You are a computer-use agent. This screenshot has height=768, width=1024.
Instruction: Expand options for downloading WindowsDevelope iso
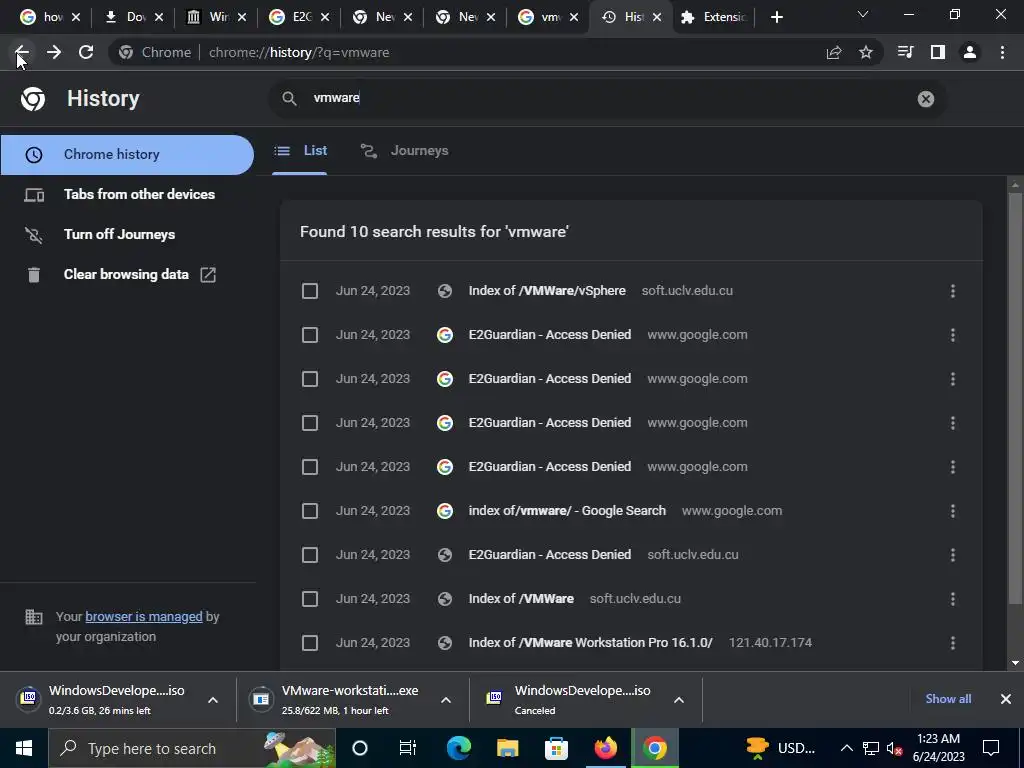pos(213,700)
